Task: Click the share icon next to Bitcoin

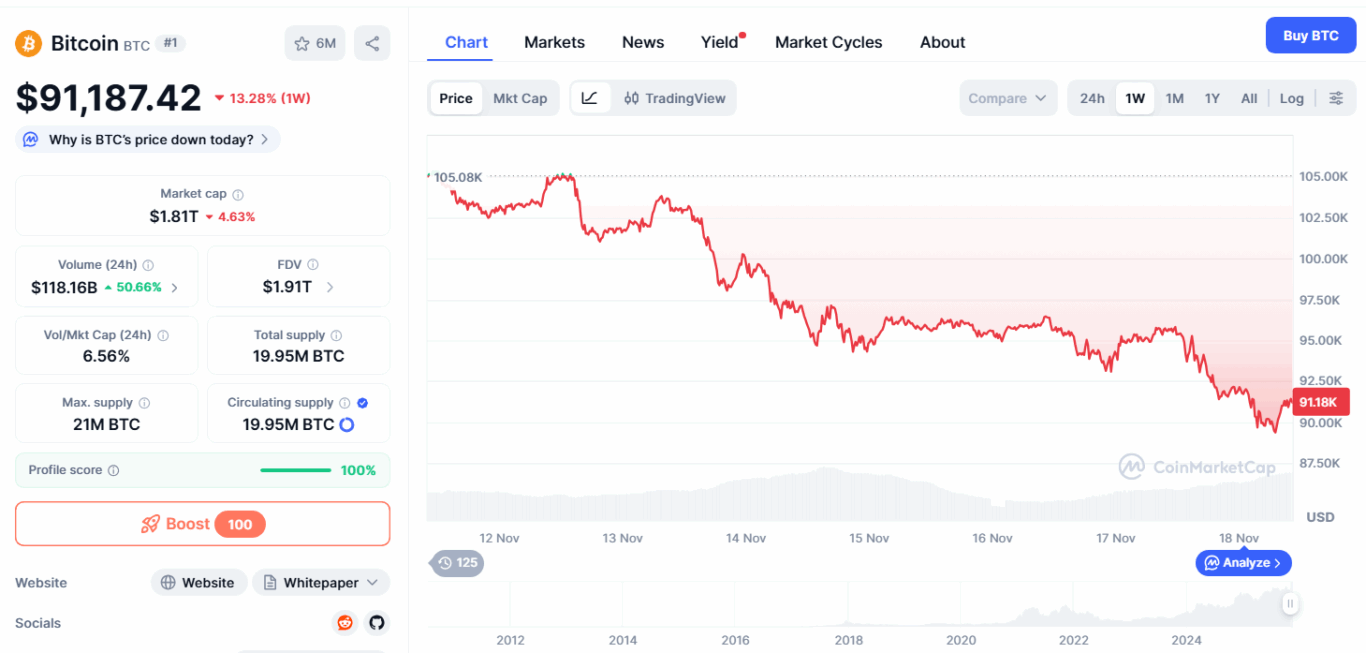Action: pyautogui.click(x=372, y=43)
